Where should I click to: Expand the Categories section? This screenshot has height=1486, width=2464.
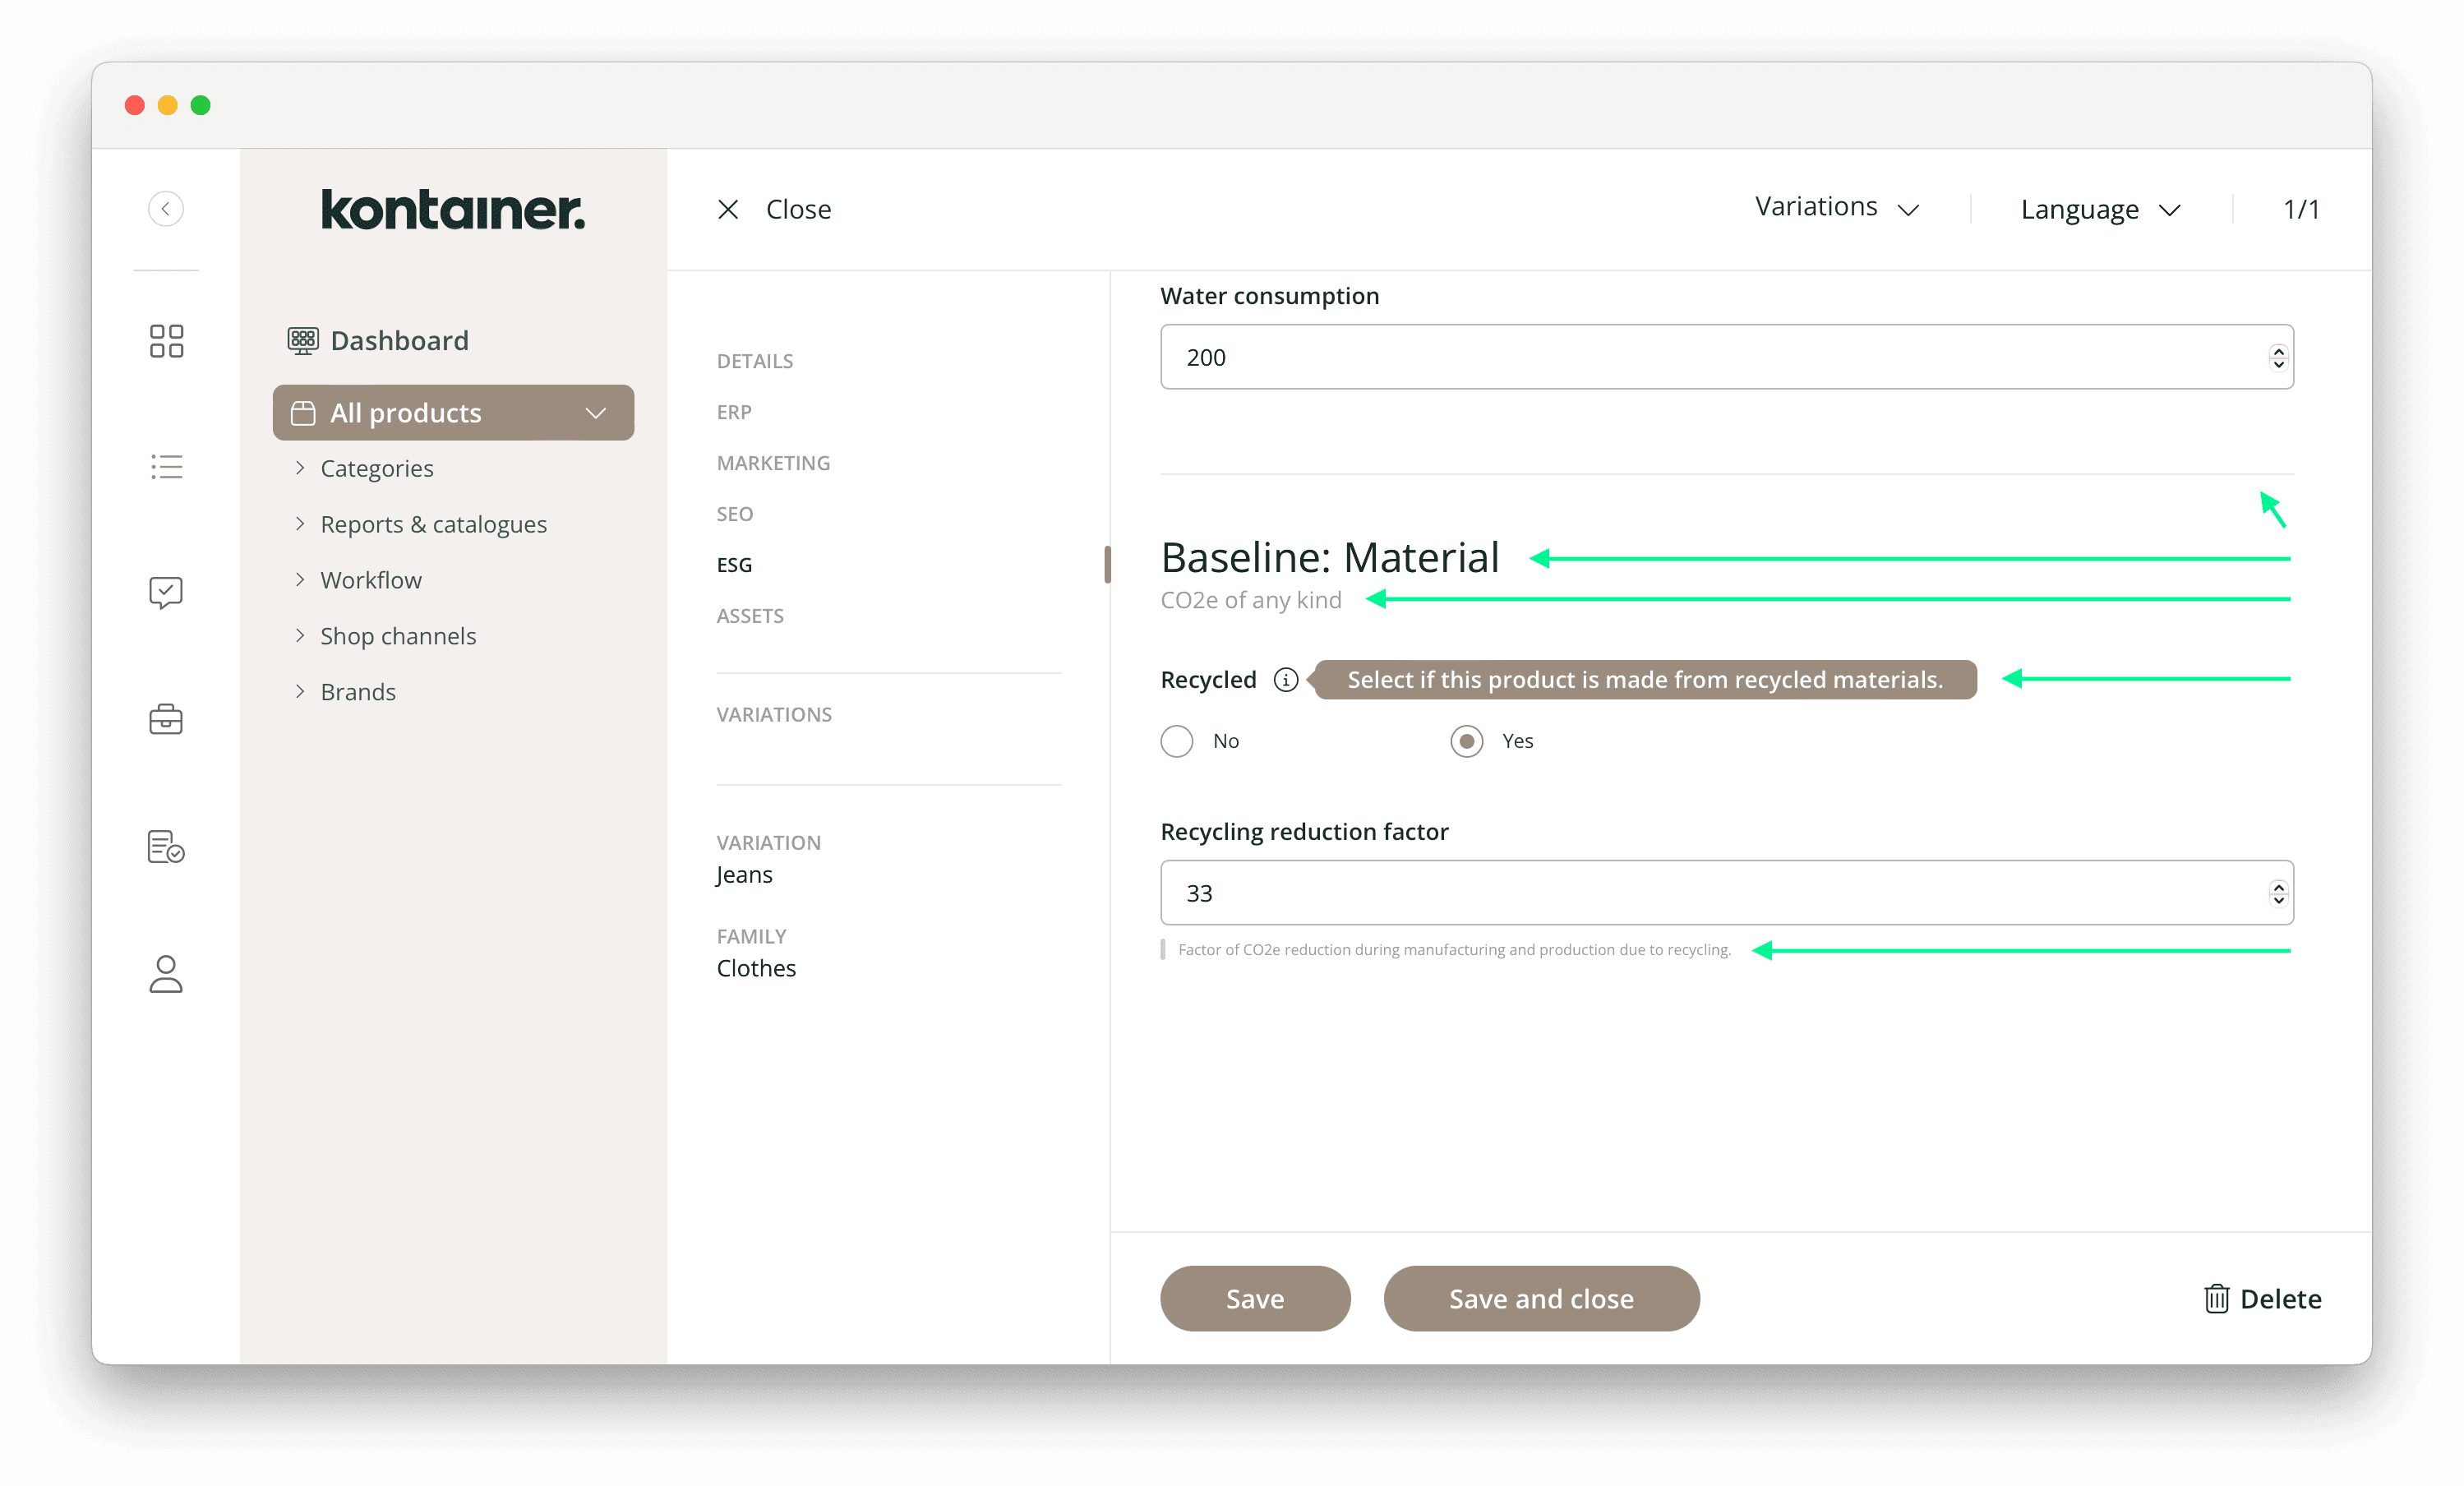377,468
